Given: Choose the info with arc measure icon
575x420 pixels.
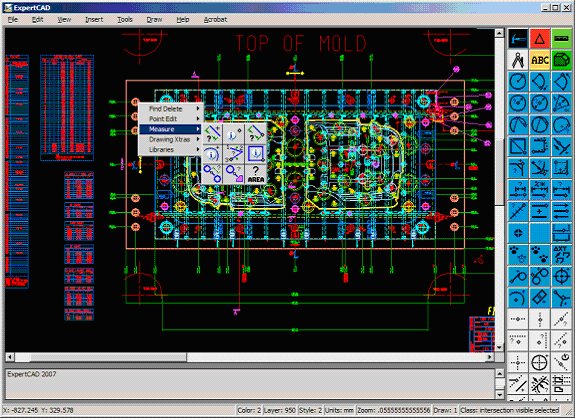Looking at the screenshot, I should coord(212,154).
